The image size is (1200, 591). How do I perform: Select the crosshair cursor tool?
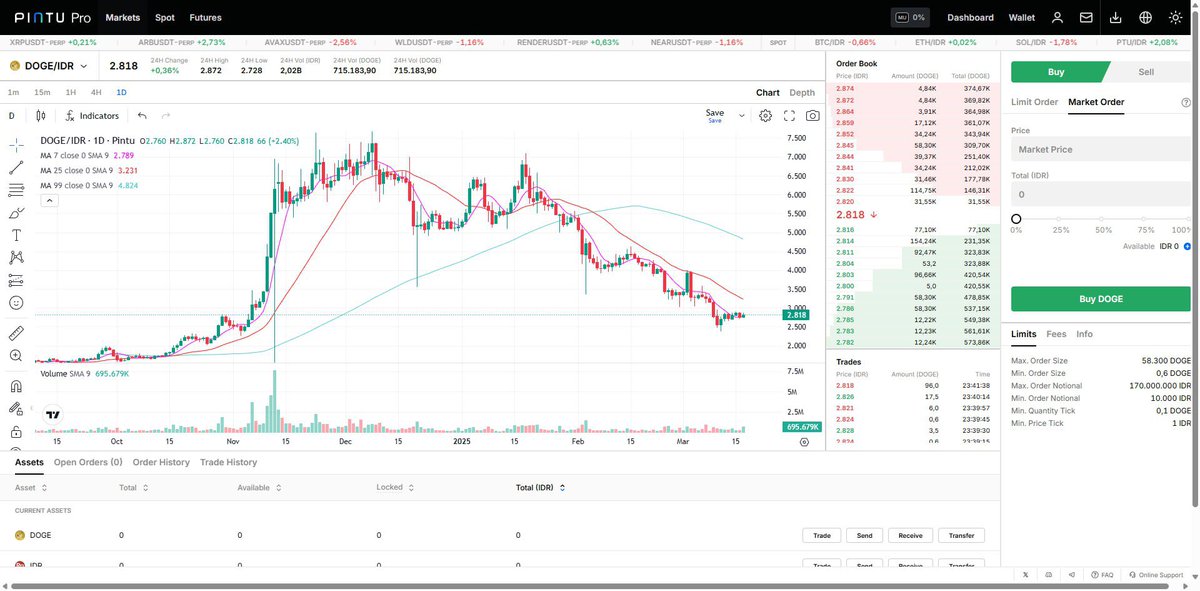click(16, 145)
